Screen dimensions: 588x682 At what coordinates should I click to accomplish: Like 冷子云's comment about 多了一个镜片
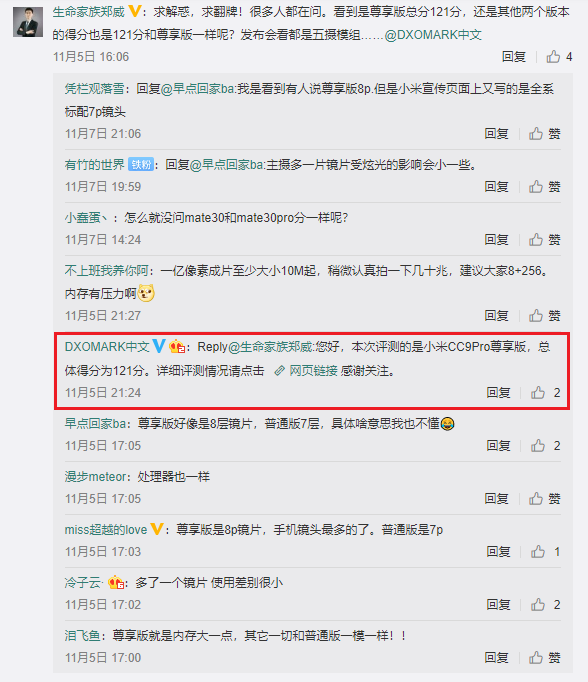tap(545, 605)
